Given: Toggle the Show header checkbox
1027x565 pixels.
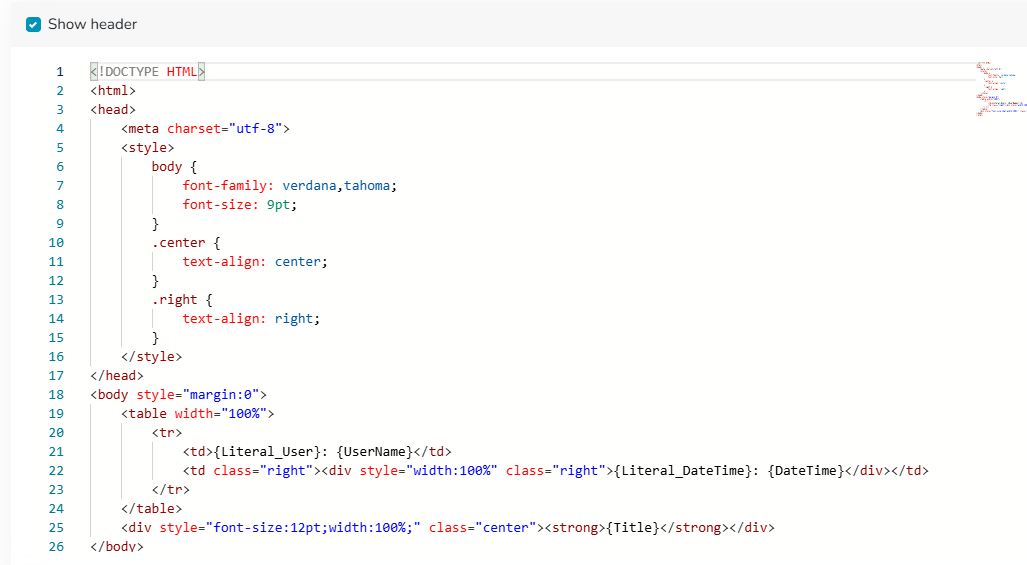Looking at the screenshot, I should [x=33, y=24].
